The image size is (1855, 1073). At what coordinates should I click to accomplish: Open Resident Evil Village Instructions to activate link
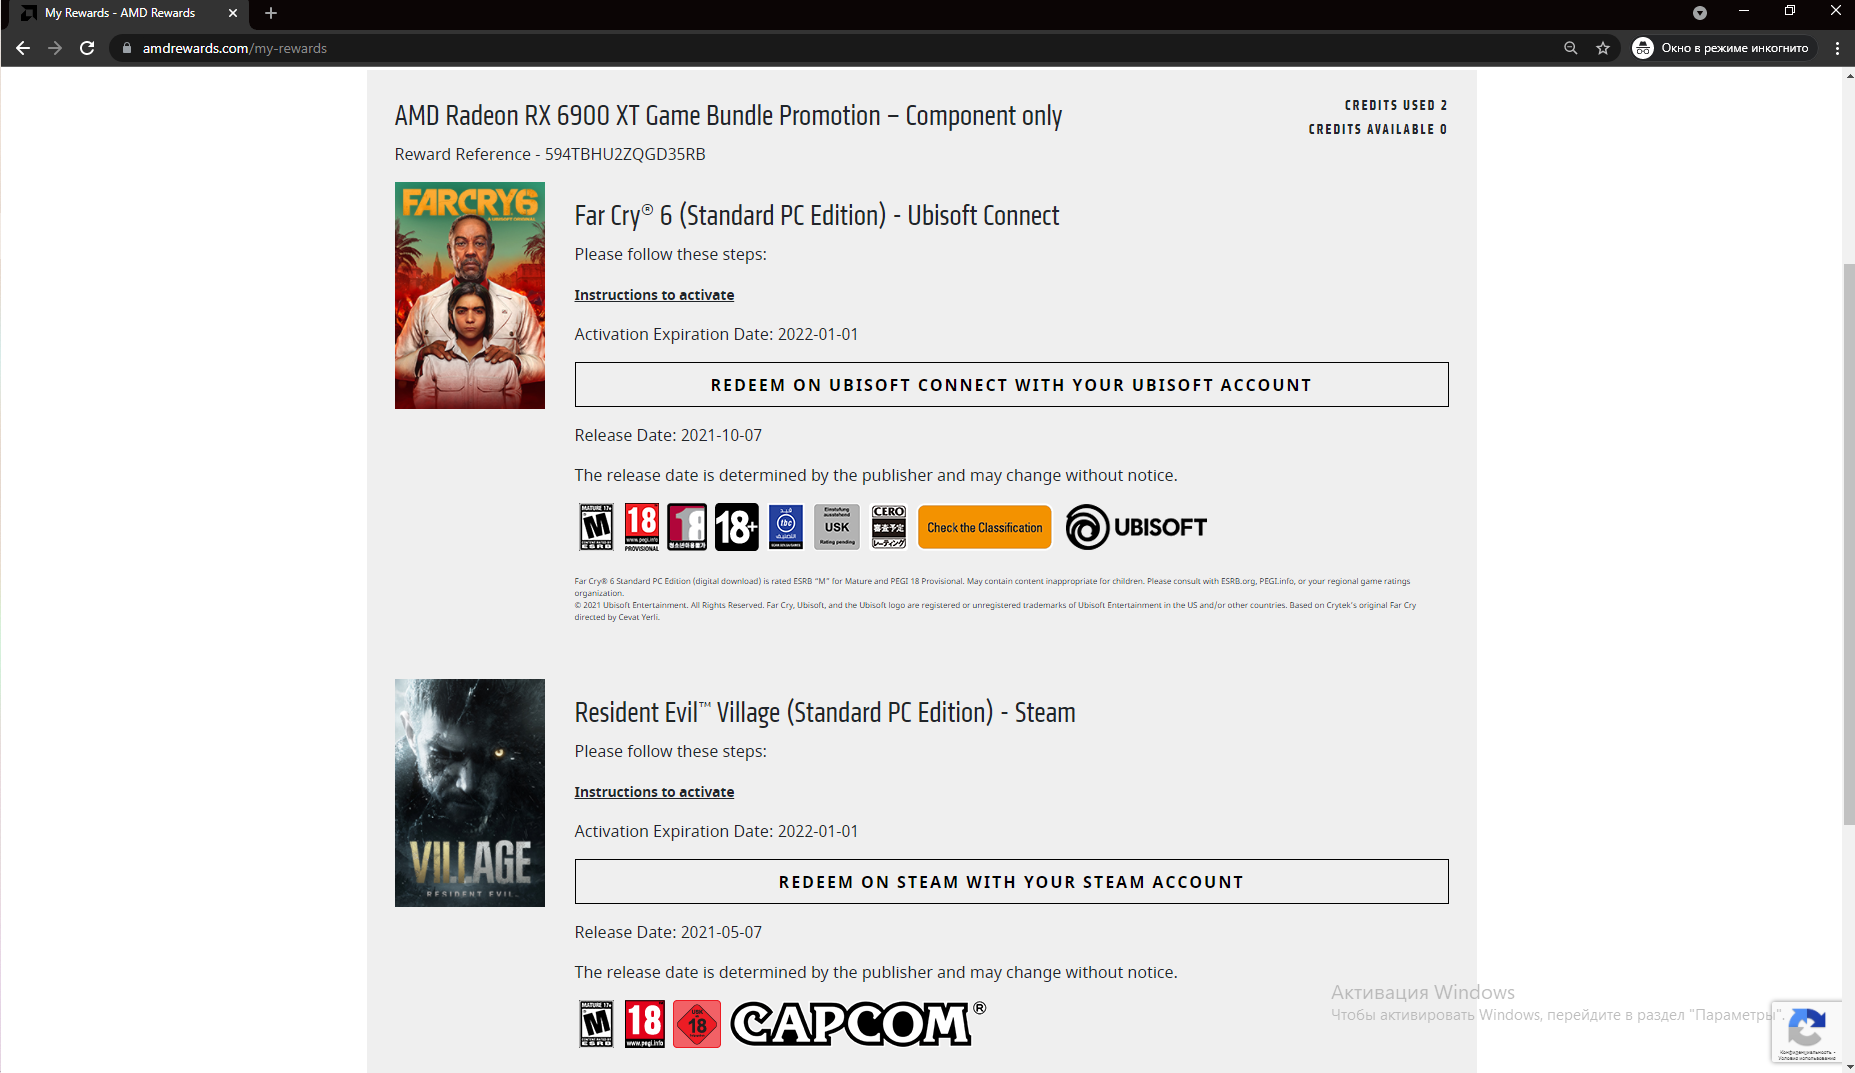point(654,792)
